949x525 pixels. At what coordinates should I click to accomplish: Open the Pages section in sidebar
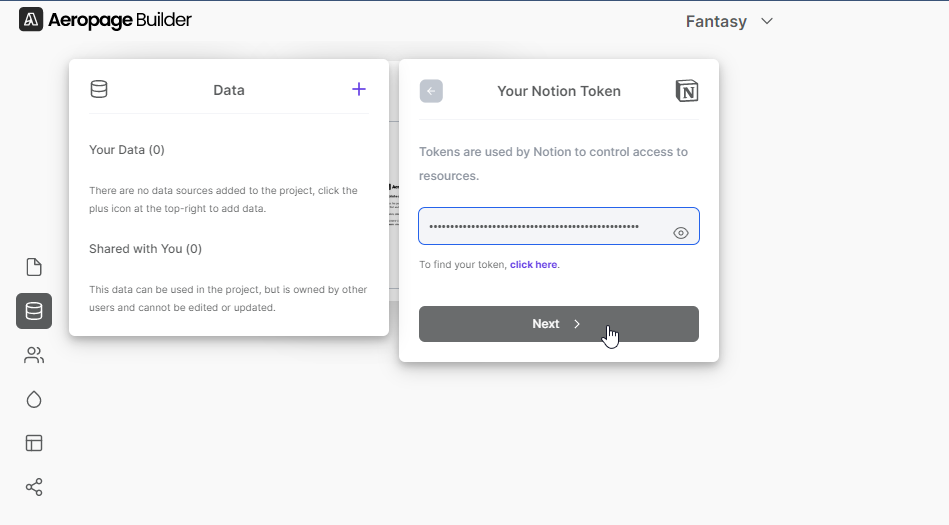tap(34, 267)
